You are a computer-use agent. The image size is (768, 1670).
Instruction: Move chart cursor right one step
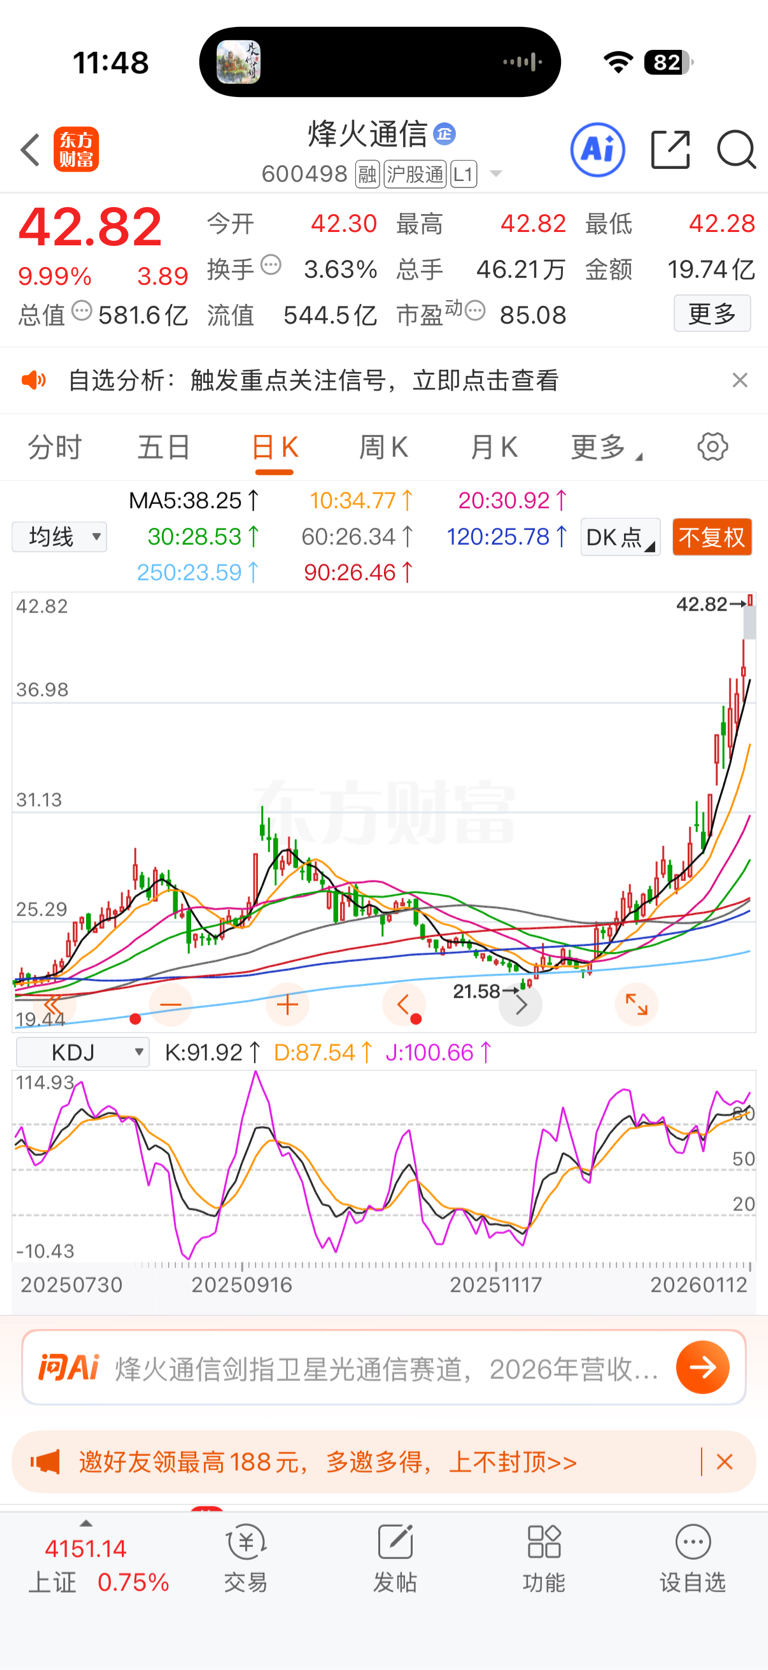point(520,1004)
